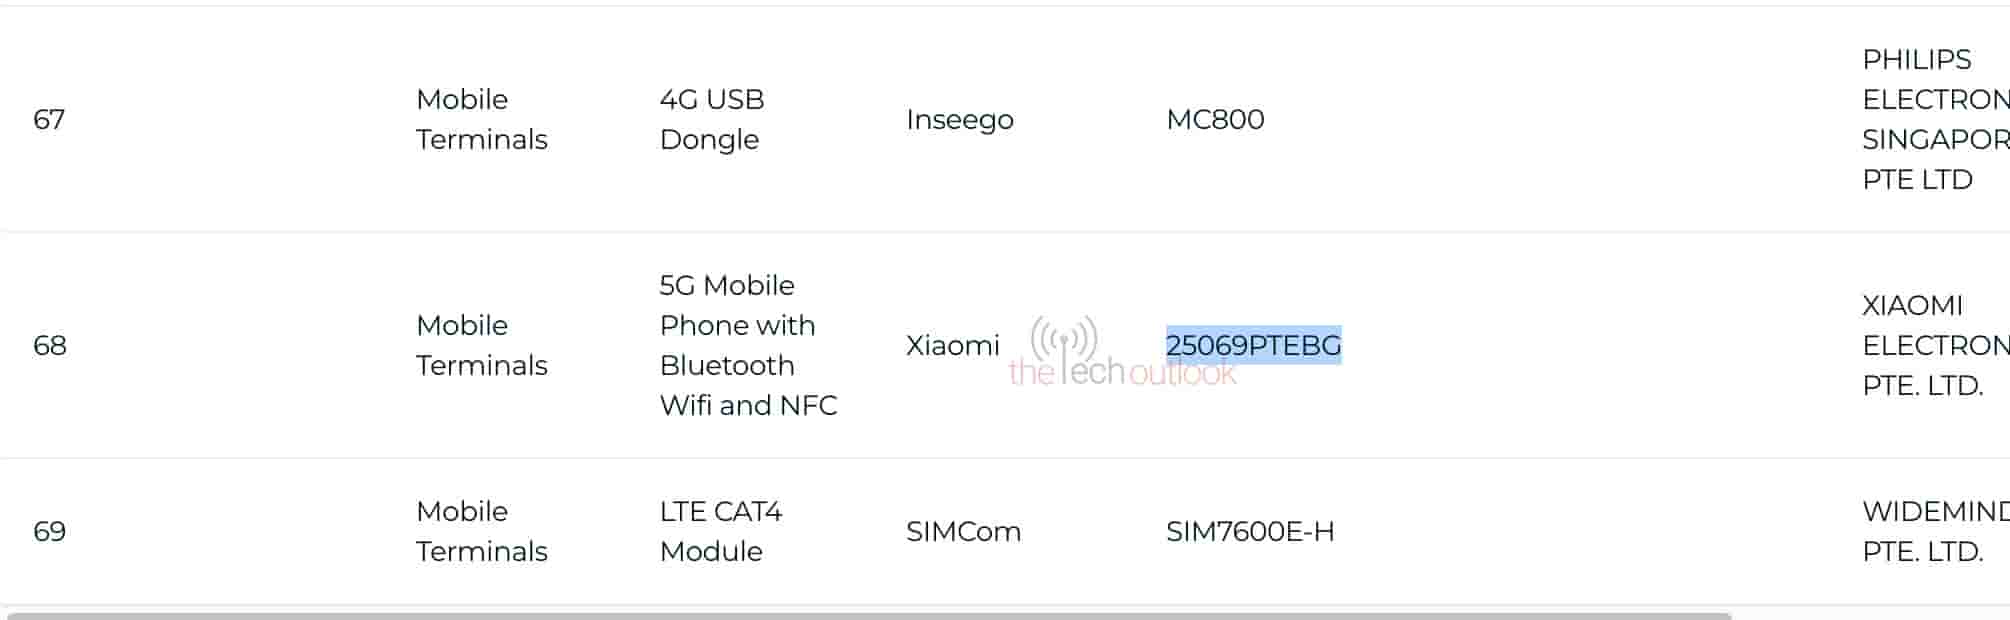Screen dimensions: 2010x620
Task: Select the 4G USB Dongle description
Action: coord(712,119)
